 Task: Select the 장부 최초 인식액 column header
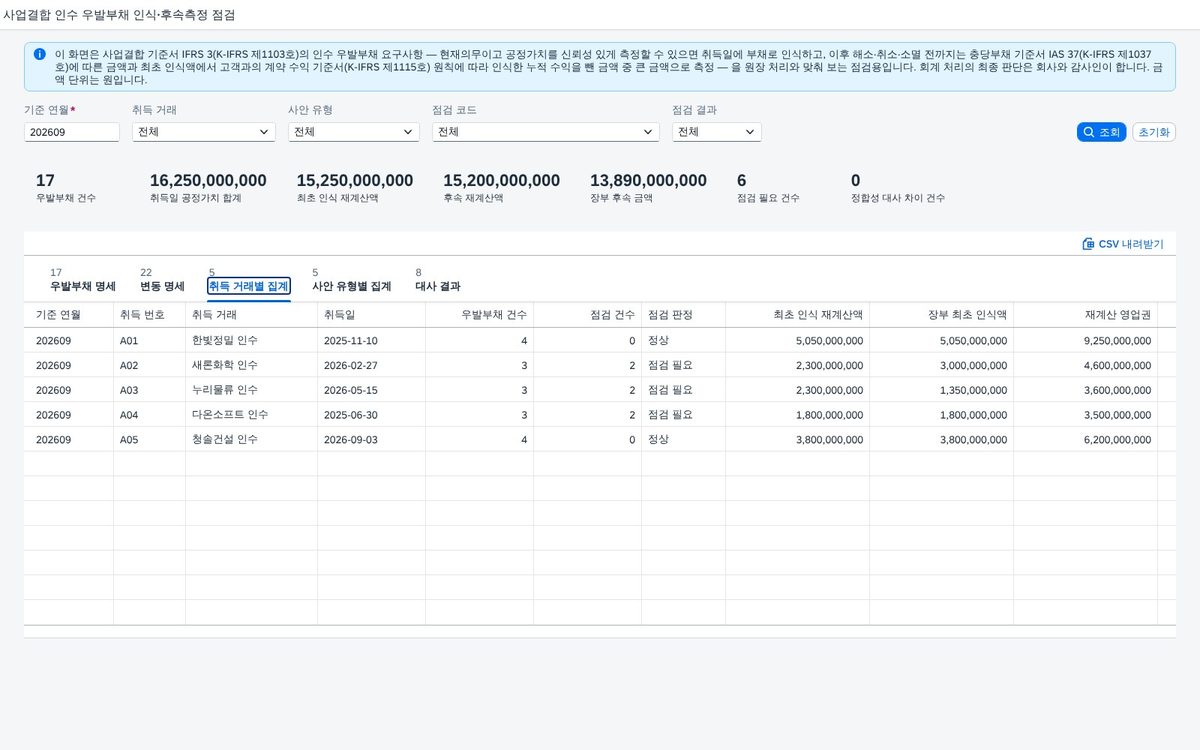tap(942, 314)
